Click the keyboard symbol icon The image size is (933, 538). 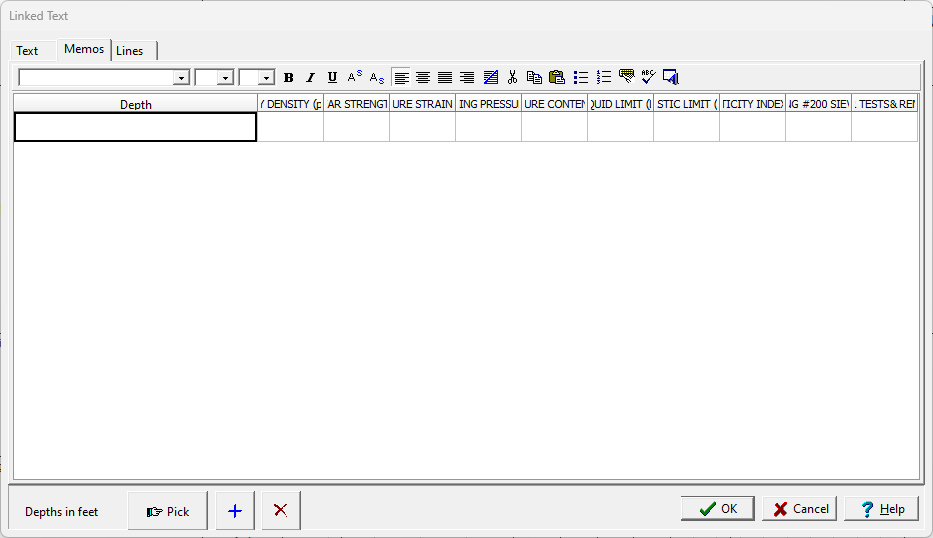[626, 76]
